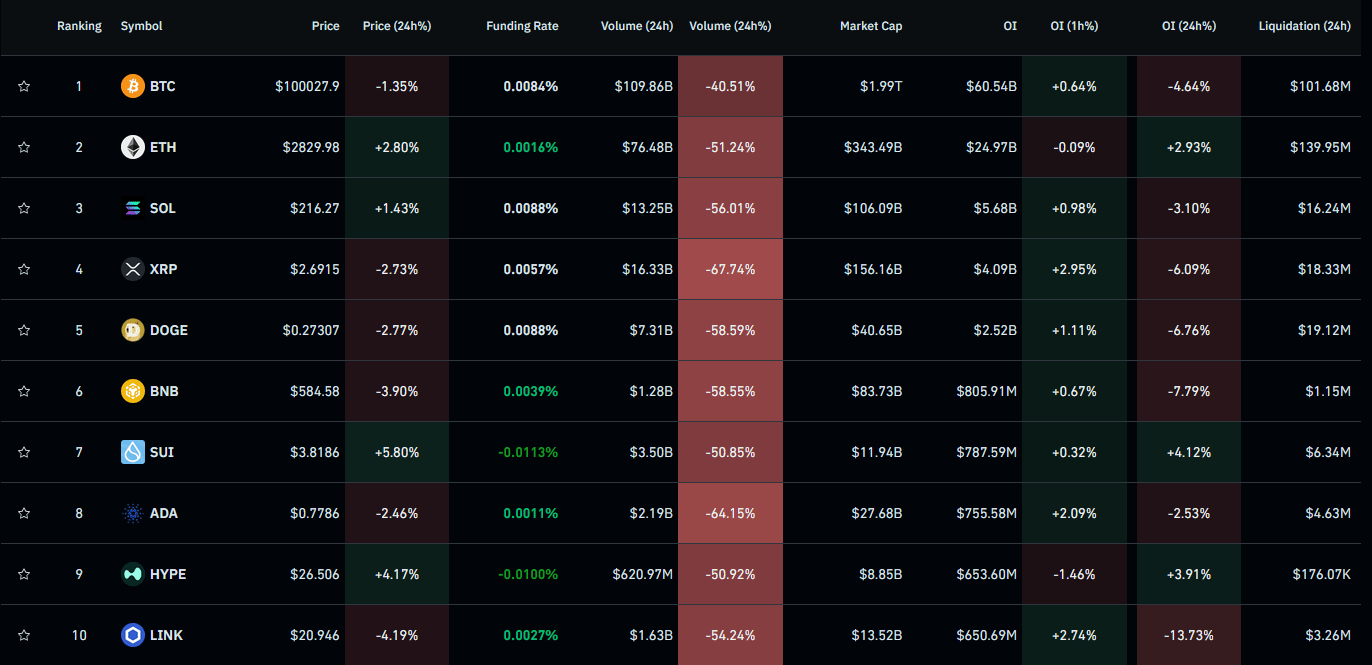Click the BNB coin logo
Screen dimensions: 1372x665
coord(133,392)
